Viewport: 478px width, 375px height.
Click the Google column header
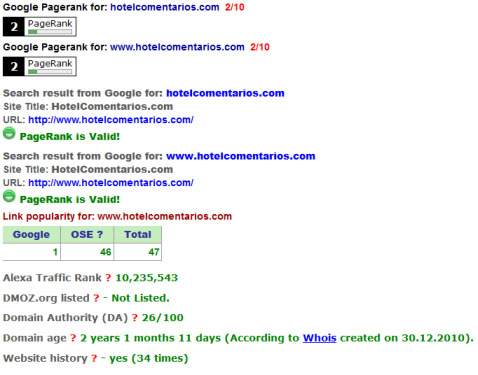[x=31, y=234]
